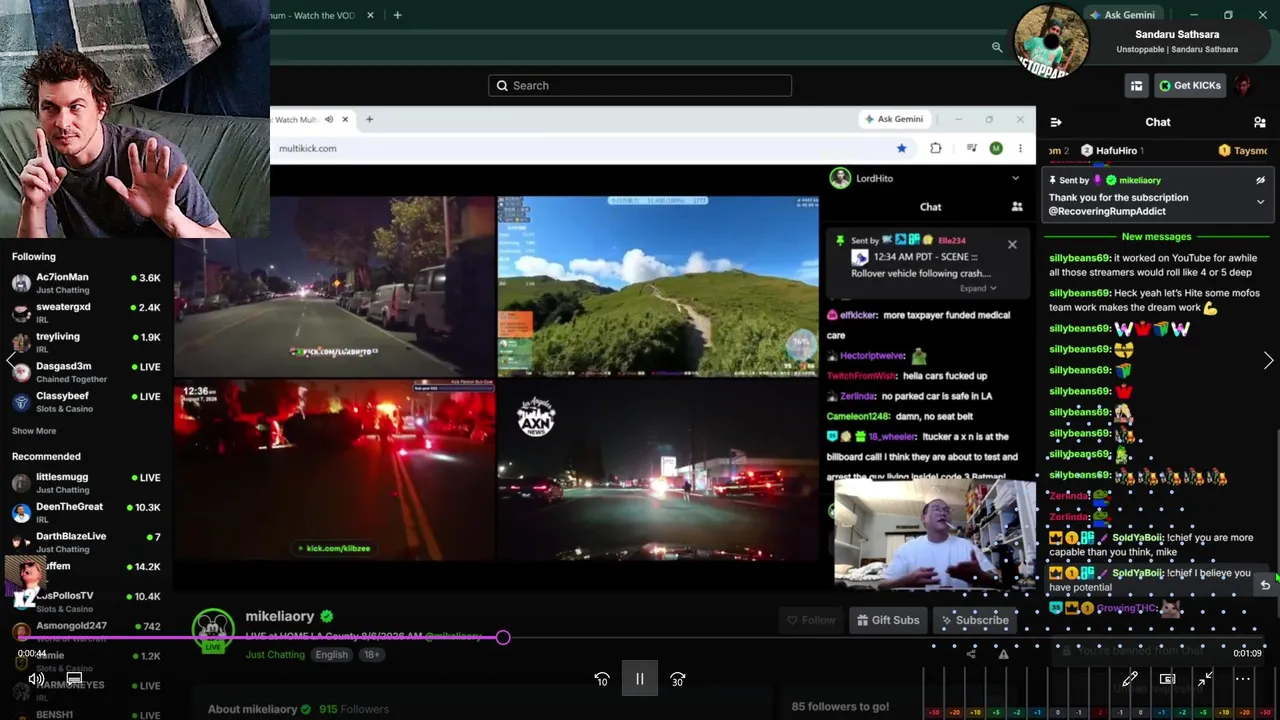This screenshot has width=1280, height=720.
Task: Click the Gift Subs button
Action: click(x=887, y=620)
